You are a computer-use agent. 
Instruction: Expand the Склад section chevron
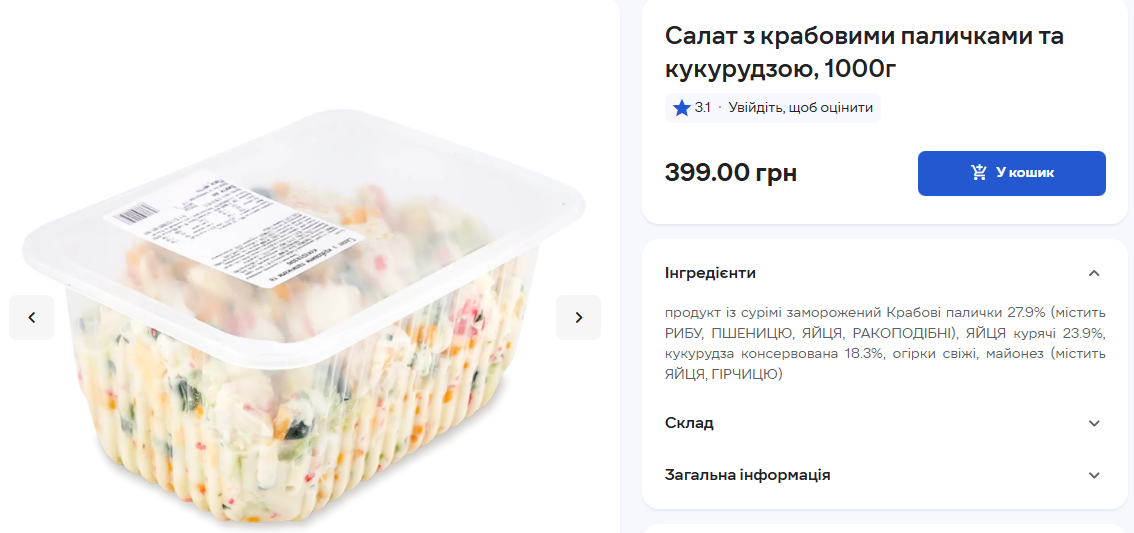tap(1094, 423)
